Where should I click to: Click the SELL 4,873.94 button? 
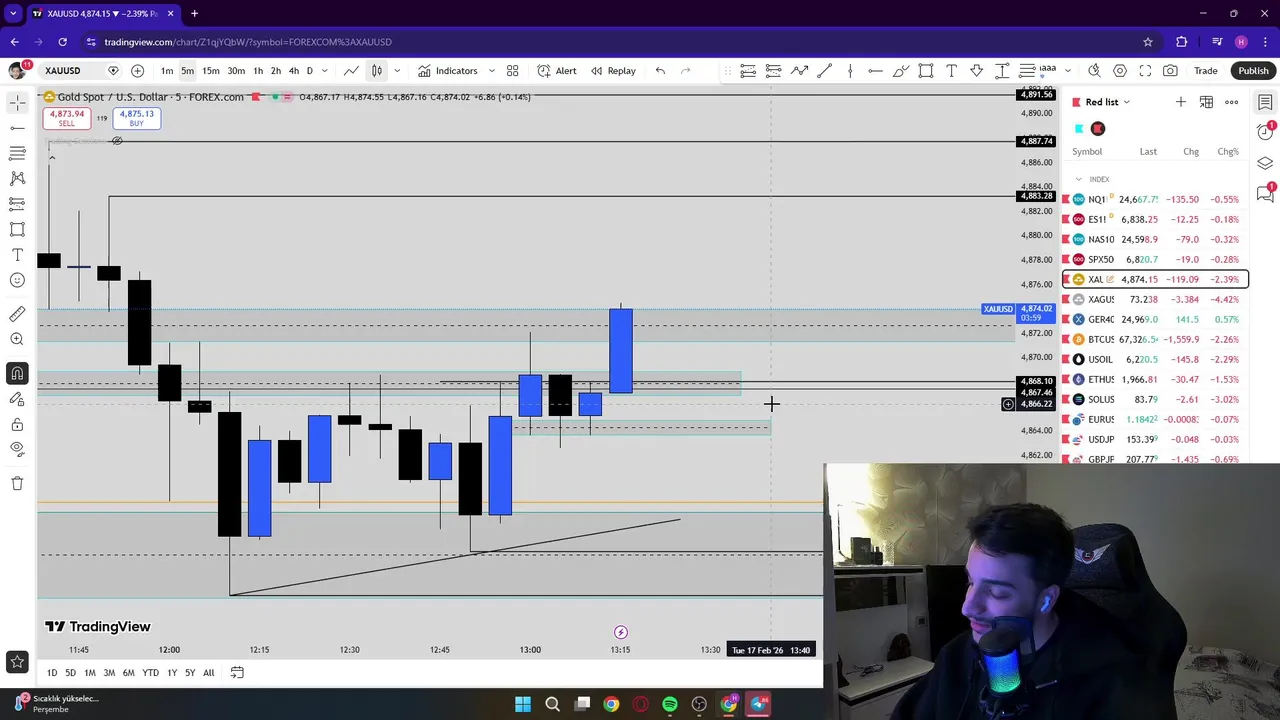coord(66,118)
